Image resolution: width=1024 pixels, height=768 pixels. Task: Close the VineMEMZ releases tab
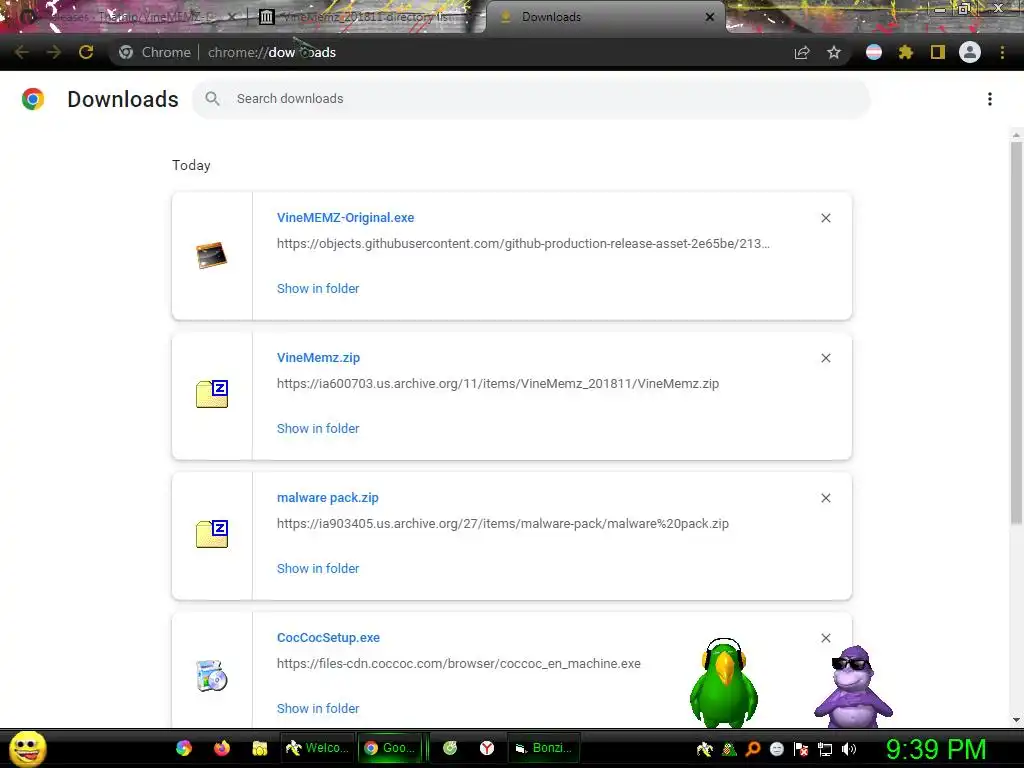(232, 17)
